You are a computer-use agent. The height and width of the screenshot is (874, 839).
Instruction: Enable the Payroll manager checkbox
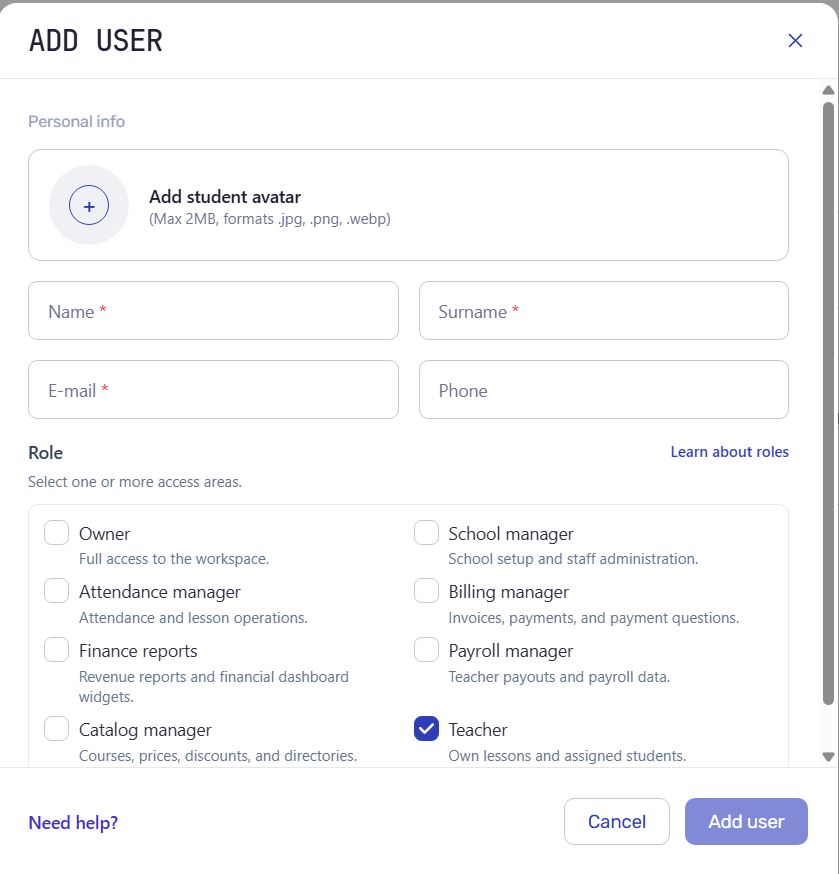[426, 649]
